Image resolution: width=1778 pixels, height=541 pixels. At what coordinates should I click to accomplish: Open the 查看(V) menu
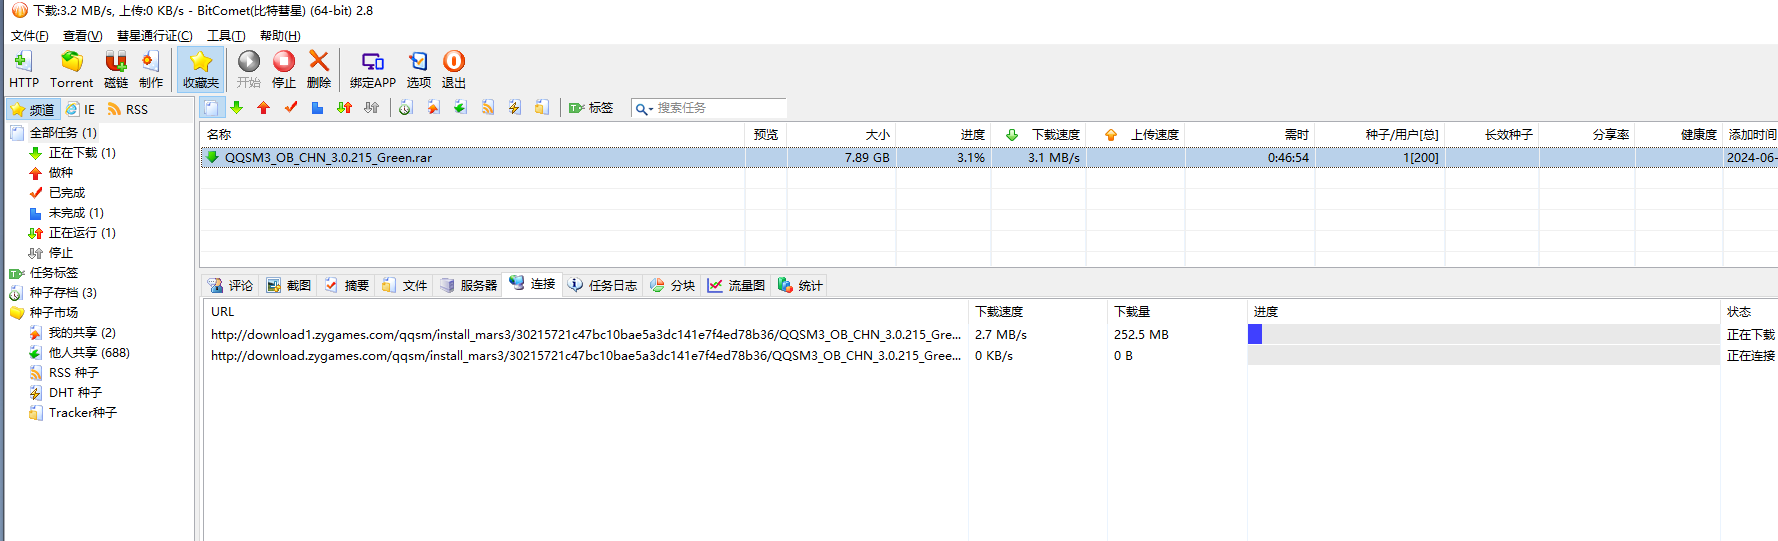pyautogui.click(x=82, y=36)
